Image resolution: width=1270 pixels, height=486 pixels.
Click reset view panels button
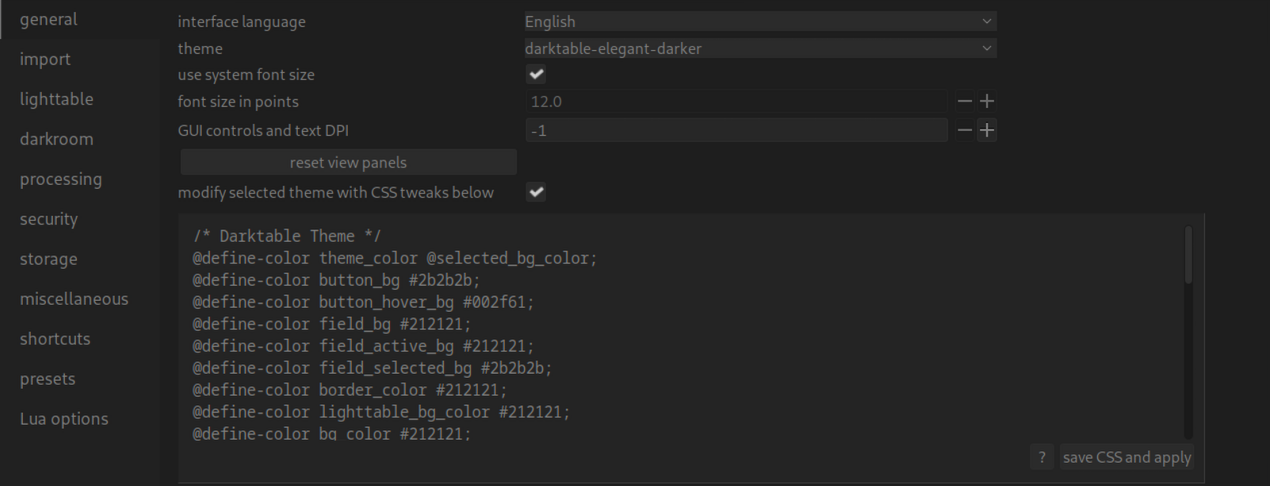click(x=348, y=162)
